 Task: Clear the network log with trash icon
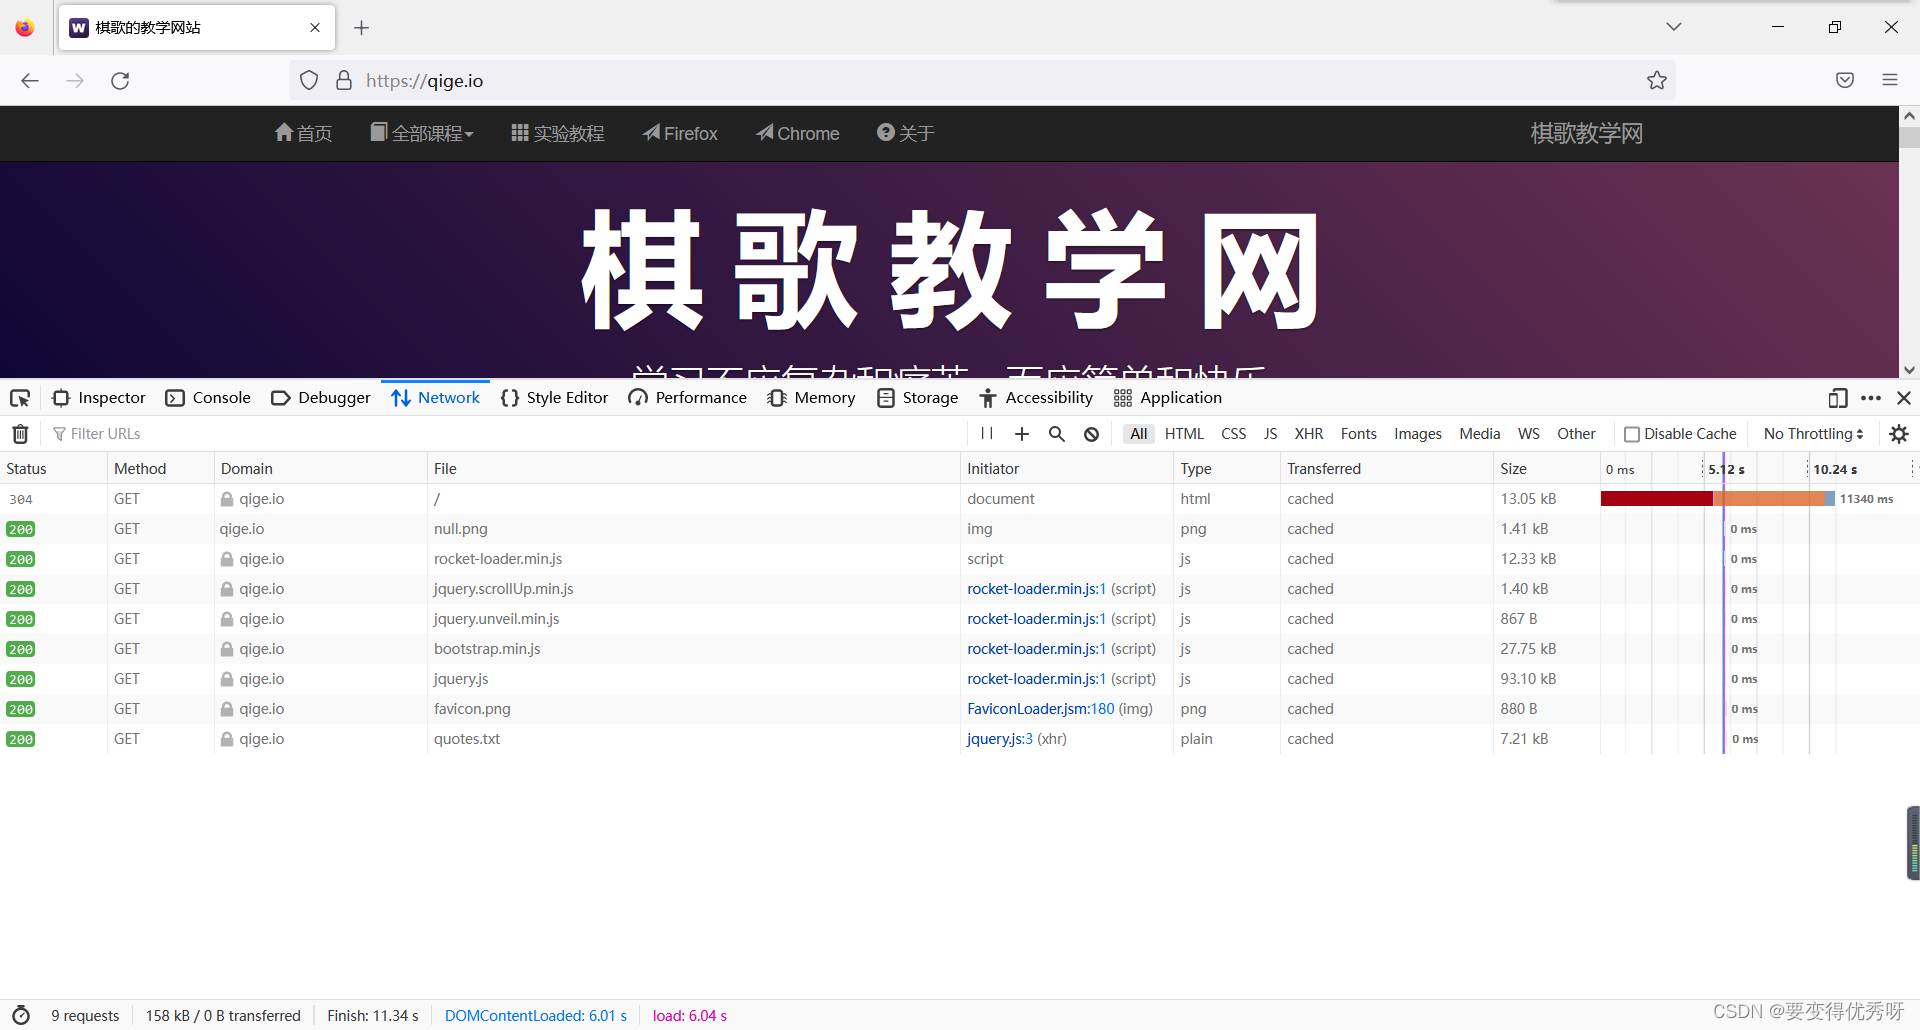click(20, 434)
